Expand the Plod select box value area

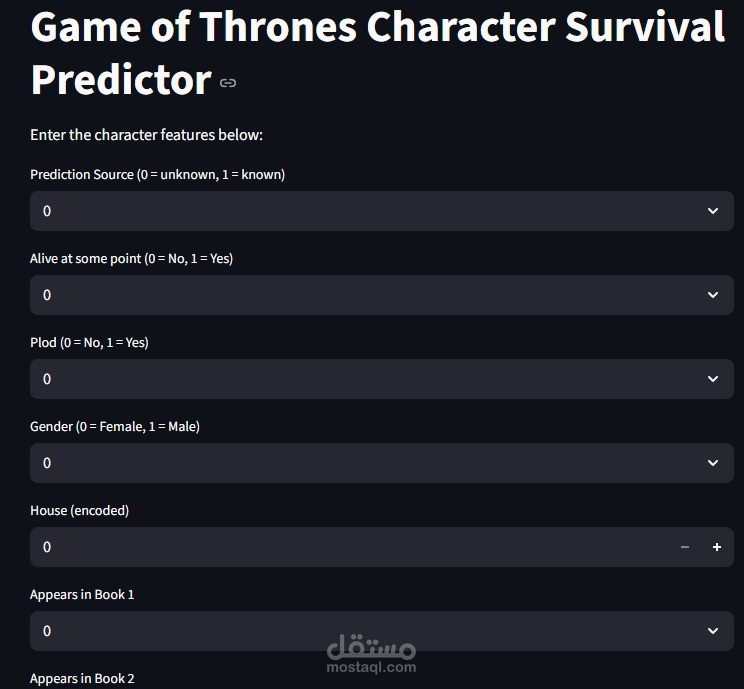coord(350,379)
